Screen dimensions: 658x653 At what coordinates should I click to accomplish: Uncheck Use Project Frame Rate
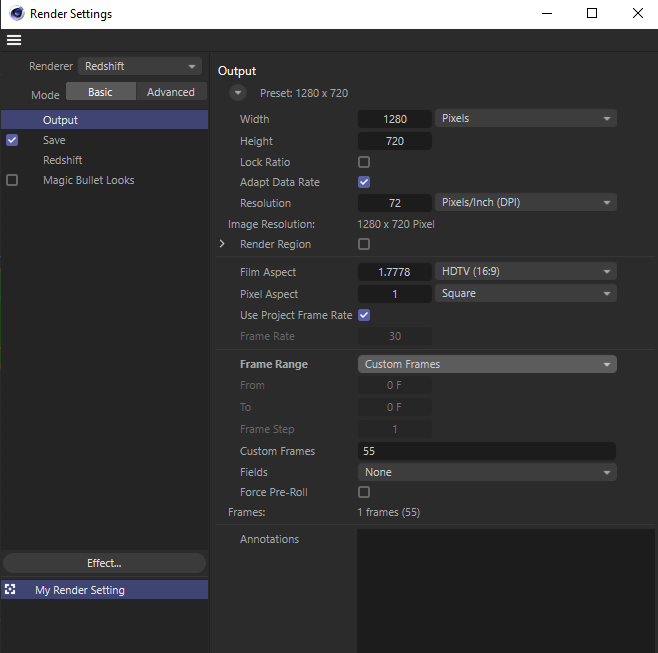[364, 315]
